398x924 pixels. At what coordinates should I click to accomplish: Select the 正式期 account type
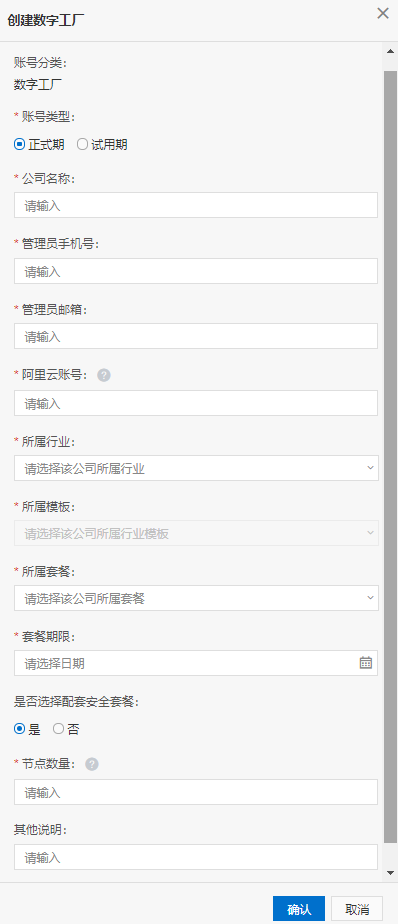tap(40, 144)
